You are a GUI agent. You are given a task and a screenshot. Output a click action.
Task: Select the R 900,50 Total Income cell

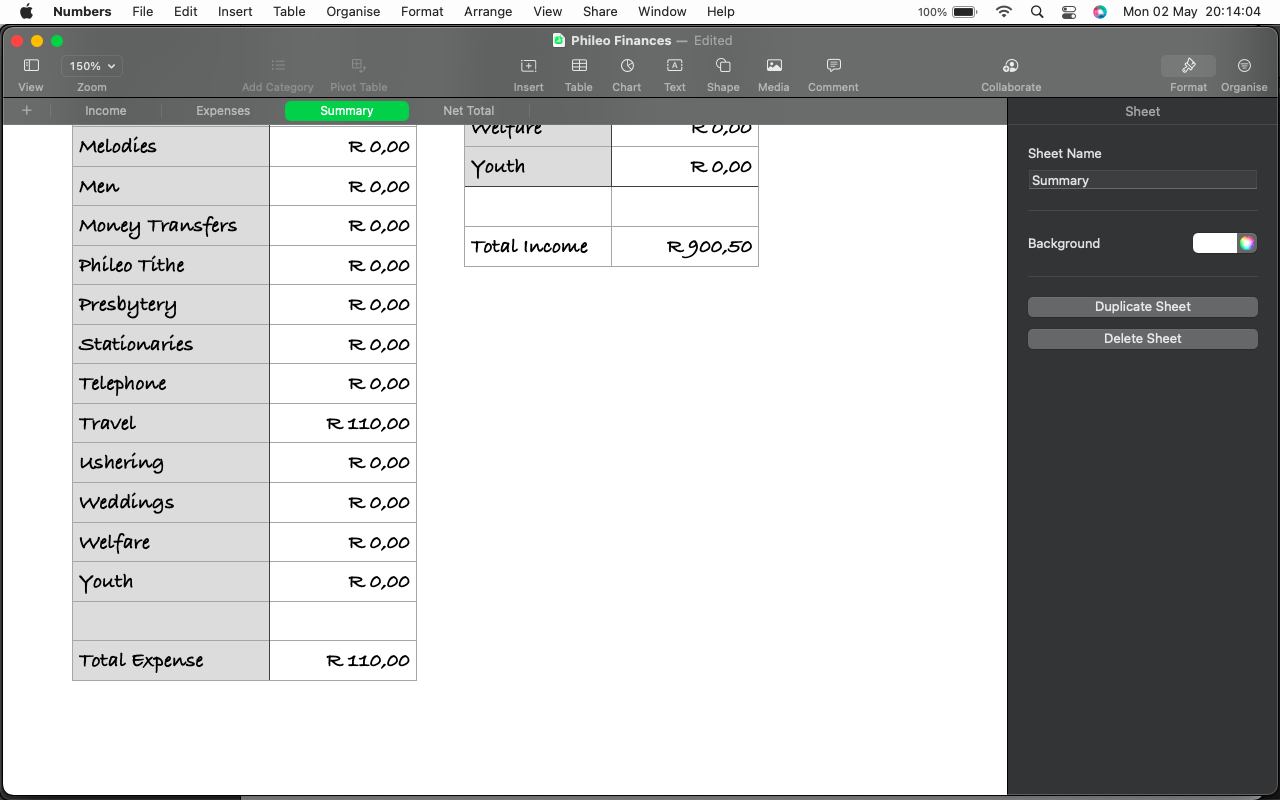click(x=685, y=247)
